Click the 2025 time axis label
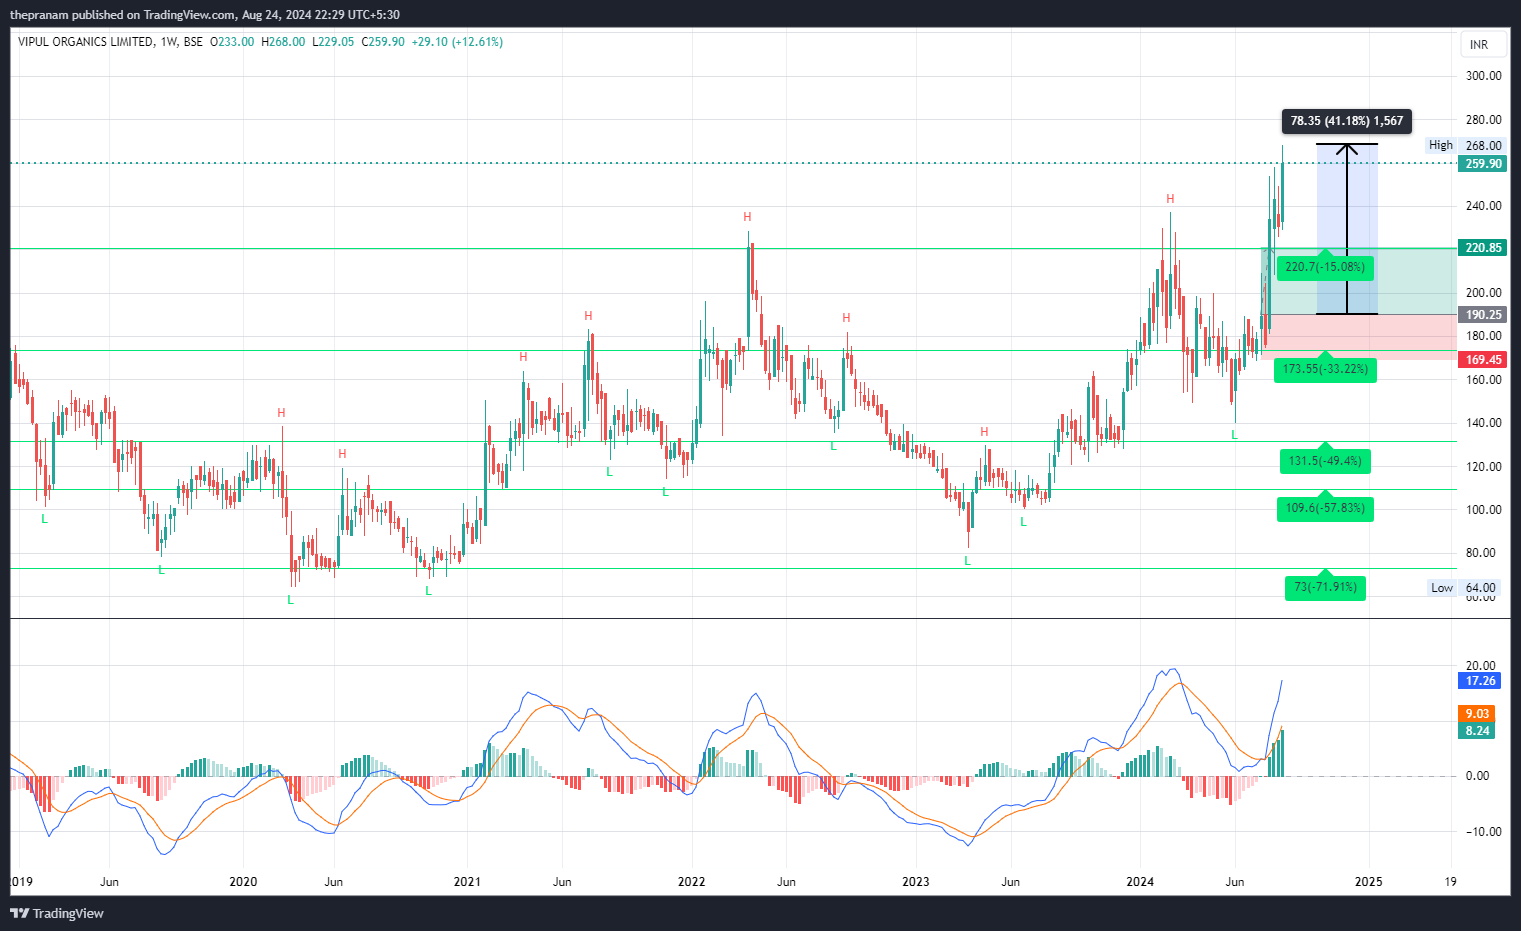This screenshot has height=931, width=1521. pos(1368,882)
